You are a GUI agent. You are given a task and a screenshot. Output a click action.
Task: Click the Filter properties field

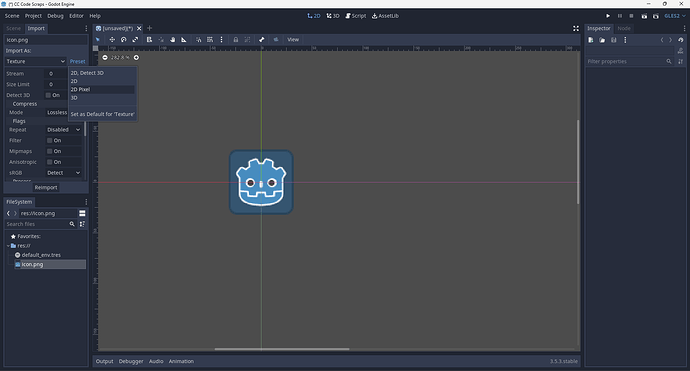point(630,62)
